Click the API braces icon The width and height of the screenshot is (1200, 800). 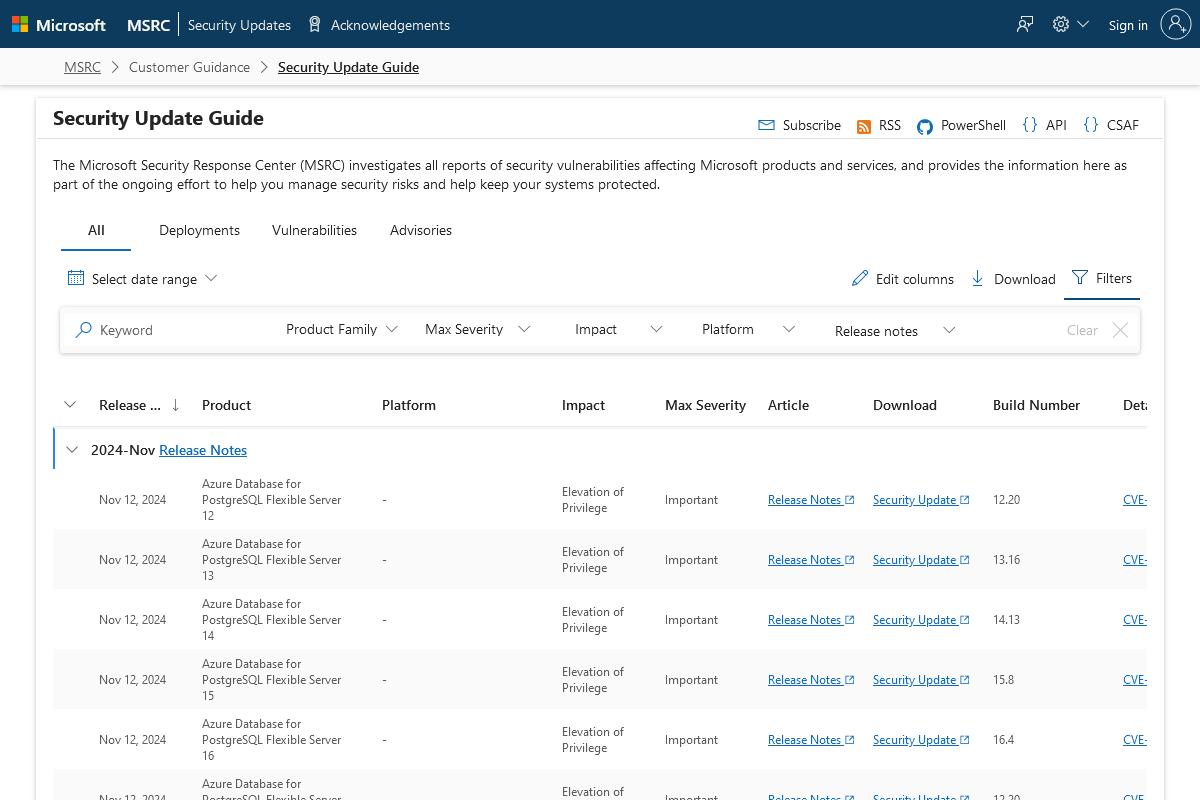[x=1030, y=125]
